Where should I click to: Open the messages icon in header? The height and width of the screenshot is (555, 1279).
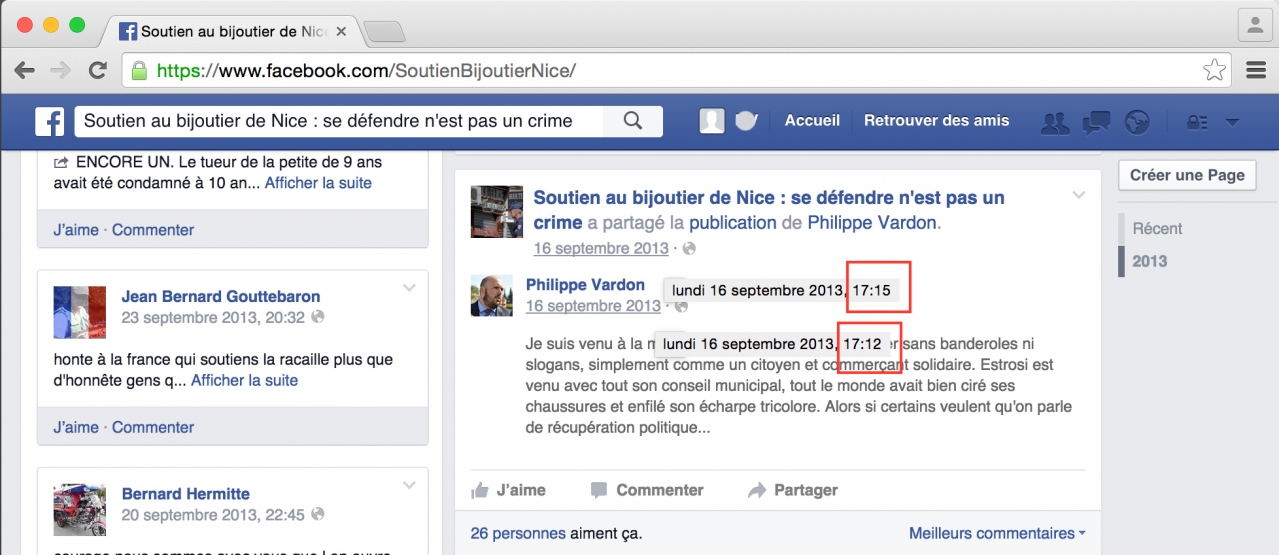pos(1097,122)
